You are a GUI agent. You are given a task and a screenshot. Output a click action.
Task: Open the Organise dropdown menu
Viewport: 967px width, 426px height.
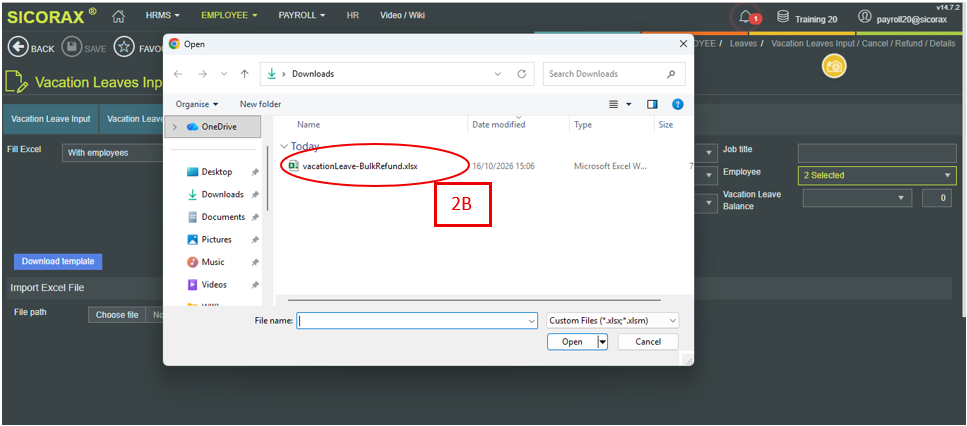(x=197, y=104)
